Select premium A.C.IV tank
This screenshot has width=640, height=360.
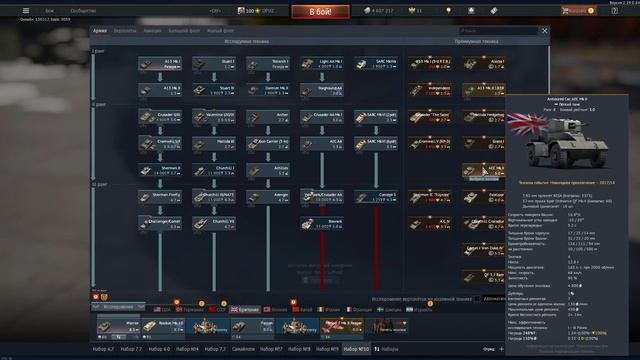pos(430,224)
